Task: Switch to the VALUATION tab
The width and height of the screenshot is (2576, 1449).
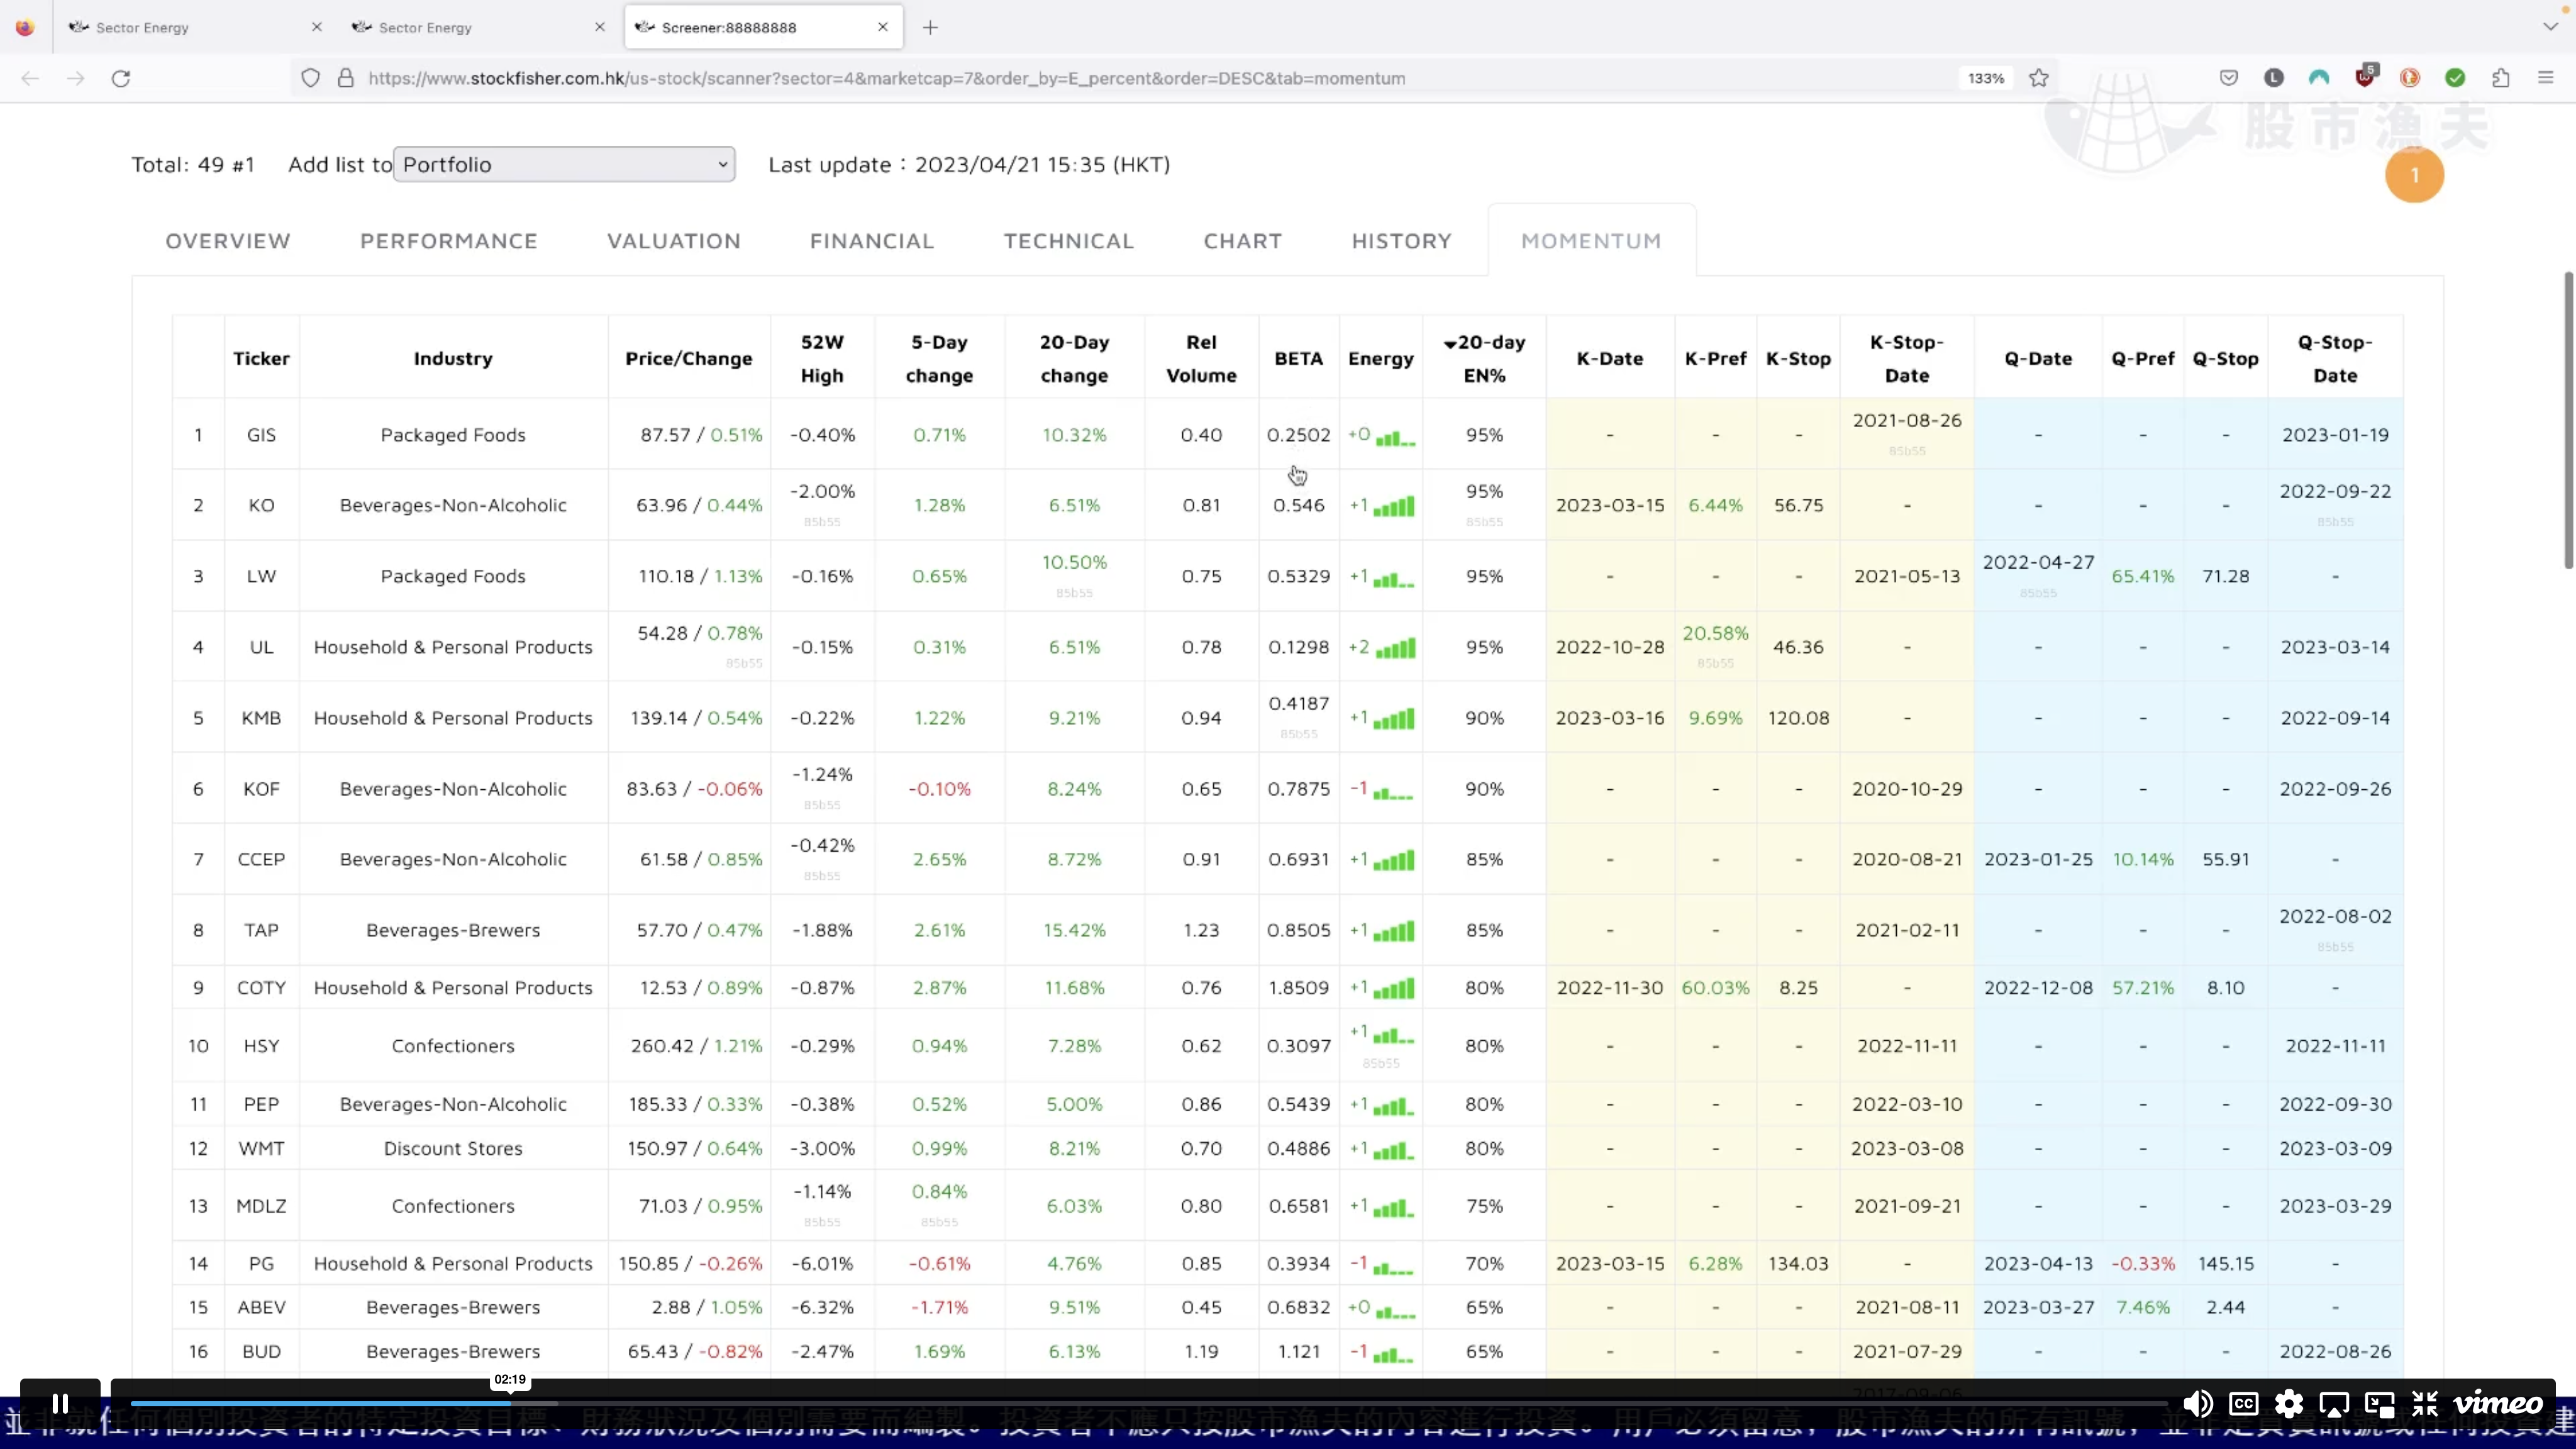Action: point(674,241)
